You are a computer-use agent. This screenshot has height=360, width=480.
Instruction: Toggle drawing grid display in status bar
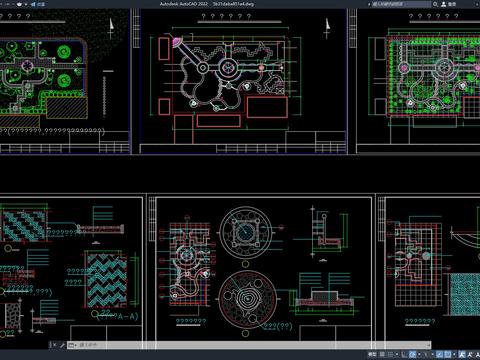[x=382, y=354]
